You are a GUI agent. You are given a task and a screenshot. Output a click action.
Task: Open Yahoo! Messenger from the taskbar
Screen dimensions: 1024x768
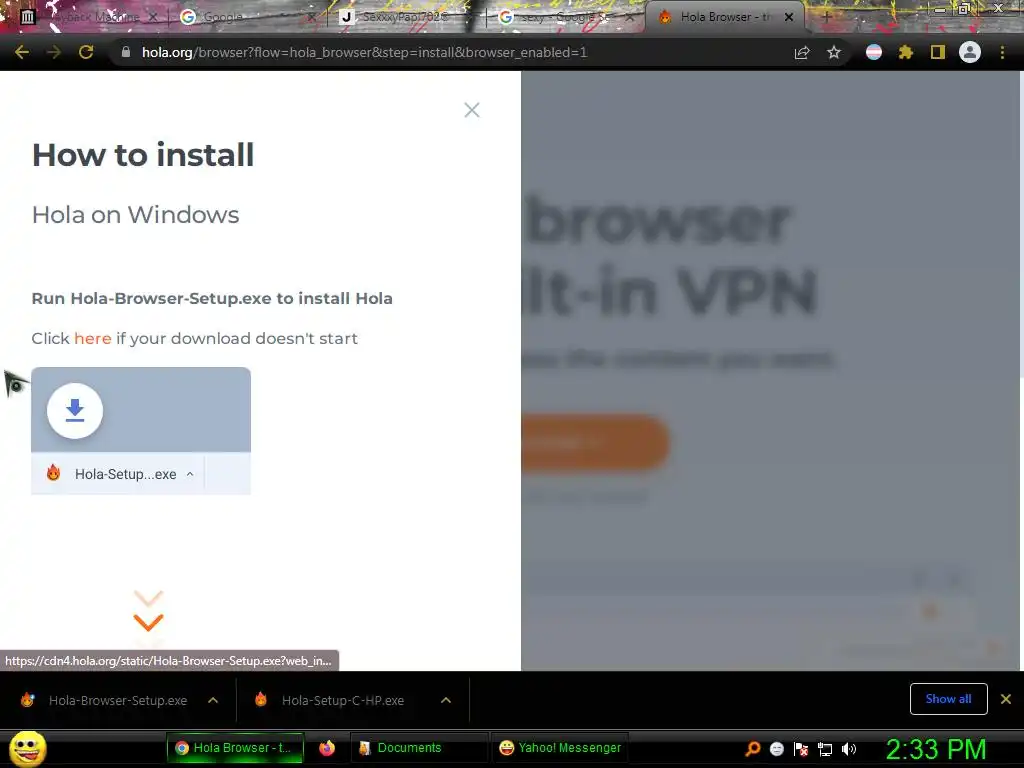560,748
